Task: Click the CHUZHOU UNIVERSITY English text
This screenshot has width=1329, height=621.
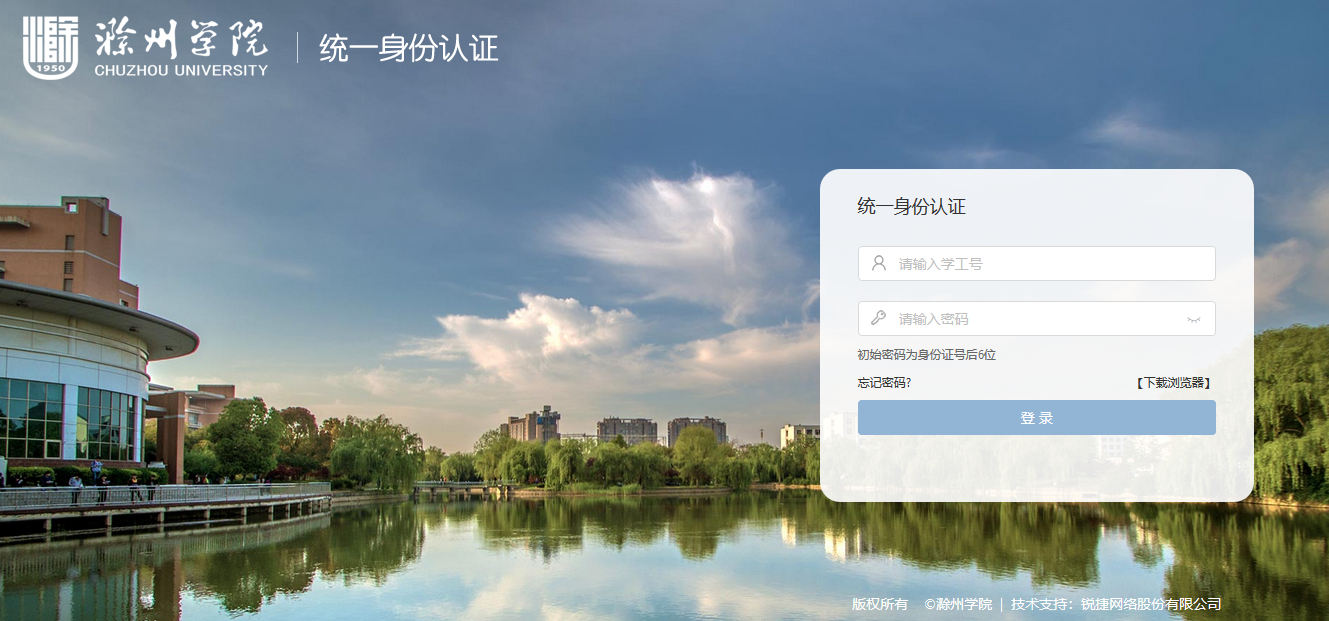Action: pos(181,70)
